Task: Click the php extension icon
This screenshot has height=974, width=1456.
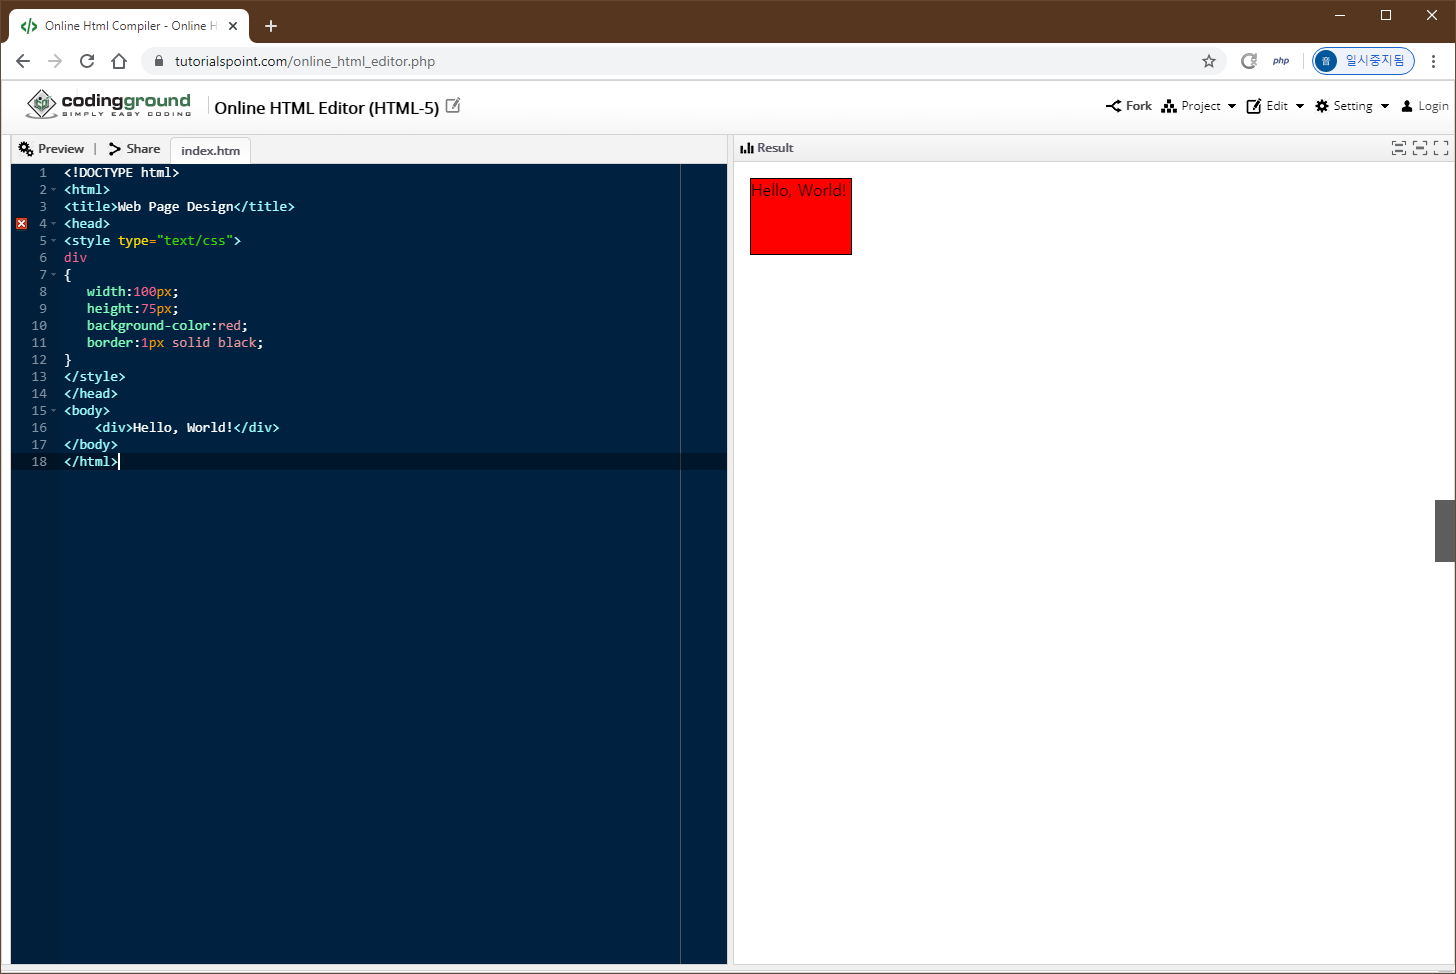Action: click(1281, 61)
